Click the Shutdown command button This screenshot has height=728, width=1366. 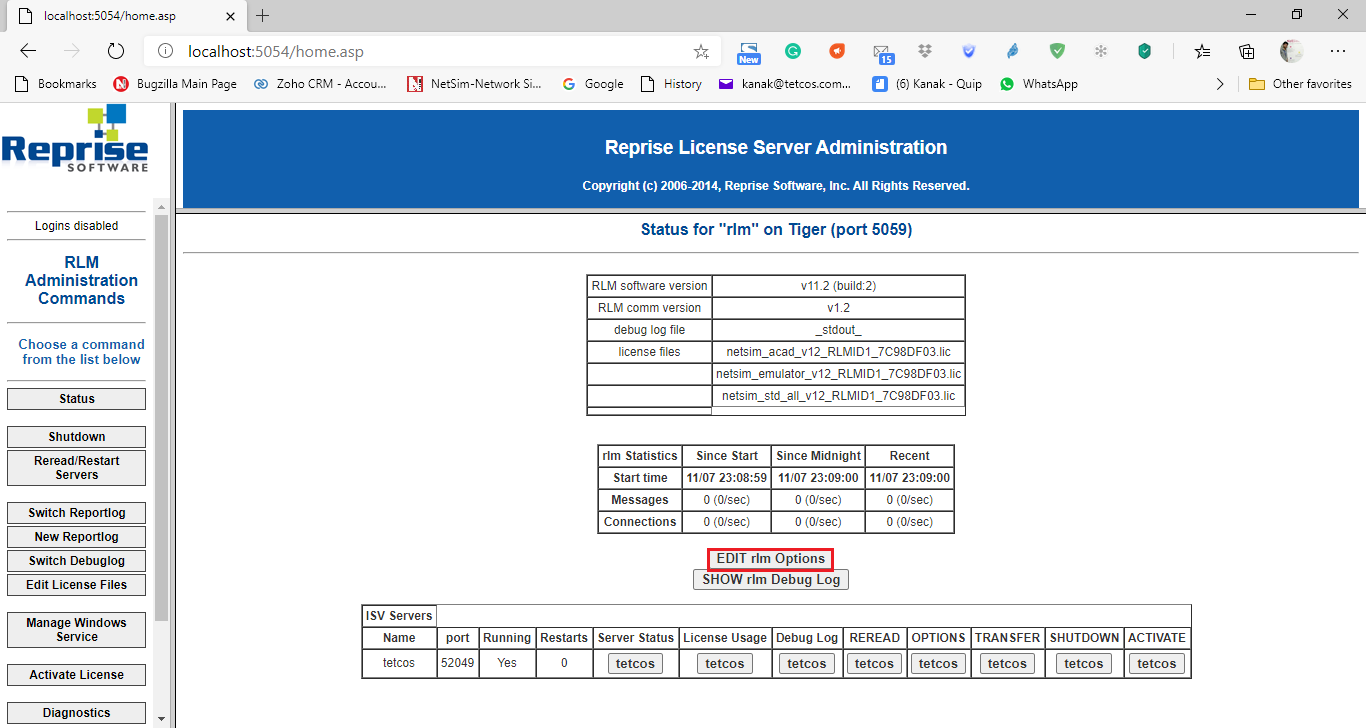tap(76, 437)
